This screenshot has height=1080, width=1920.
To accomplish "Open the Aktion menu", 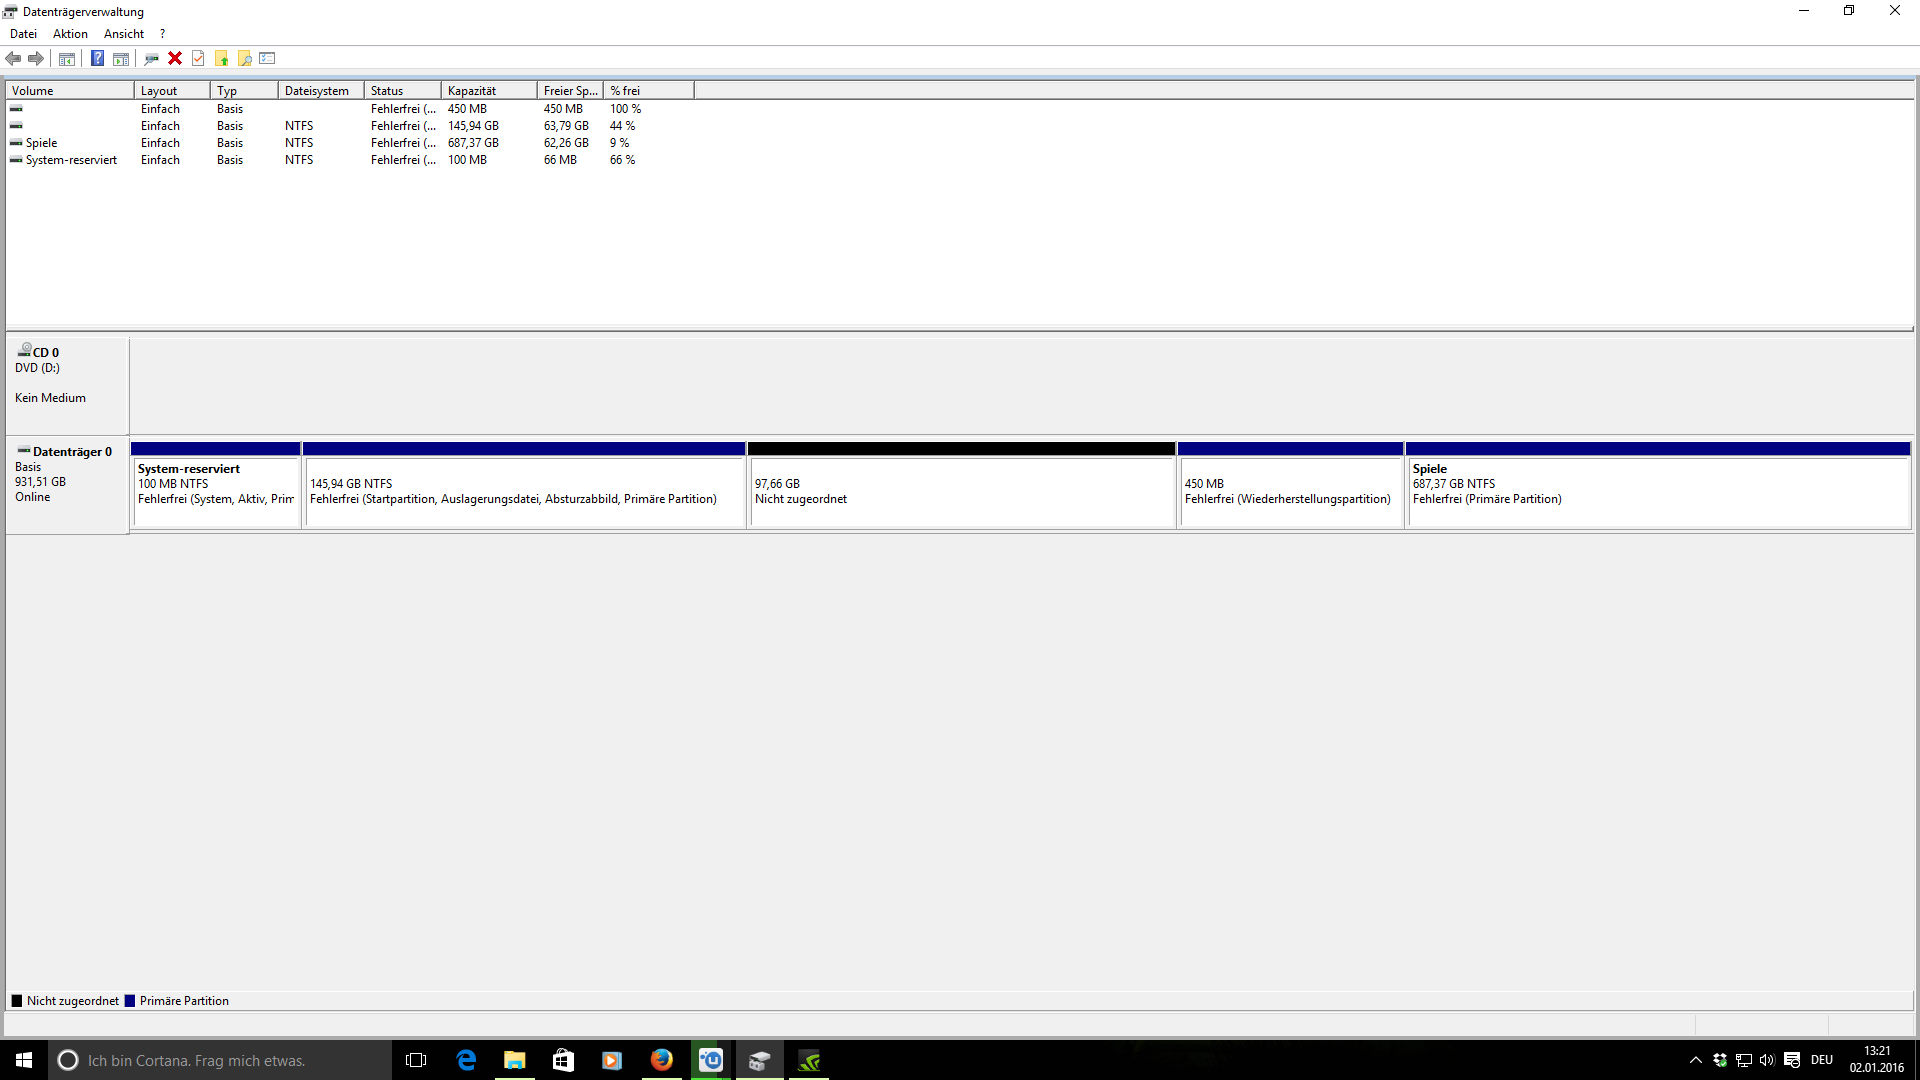I will pos(70,34).
